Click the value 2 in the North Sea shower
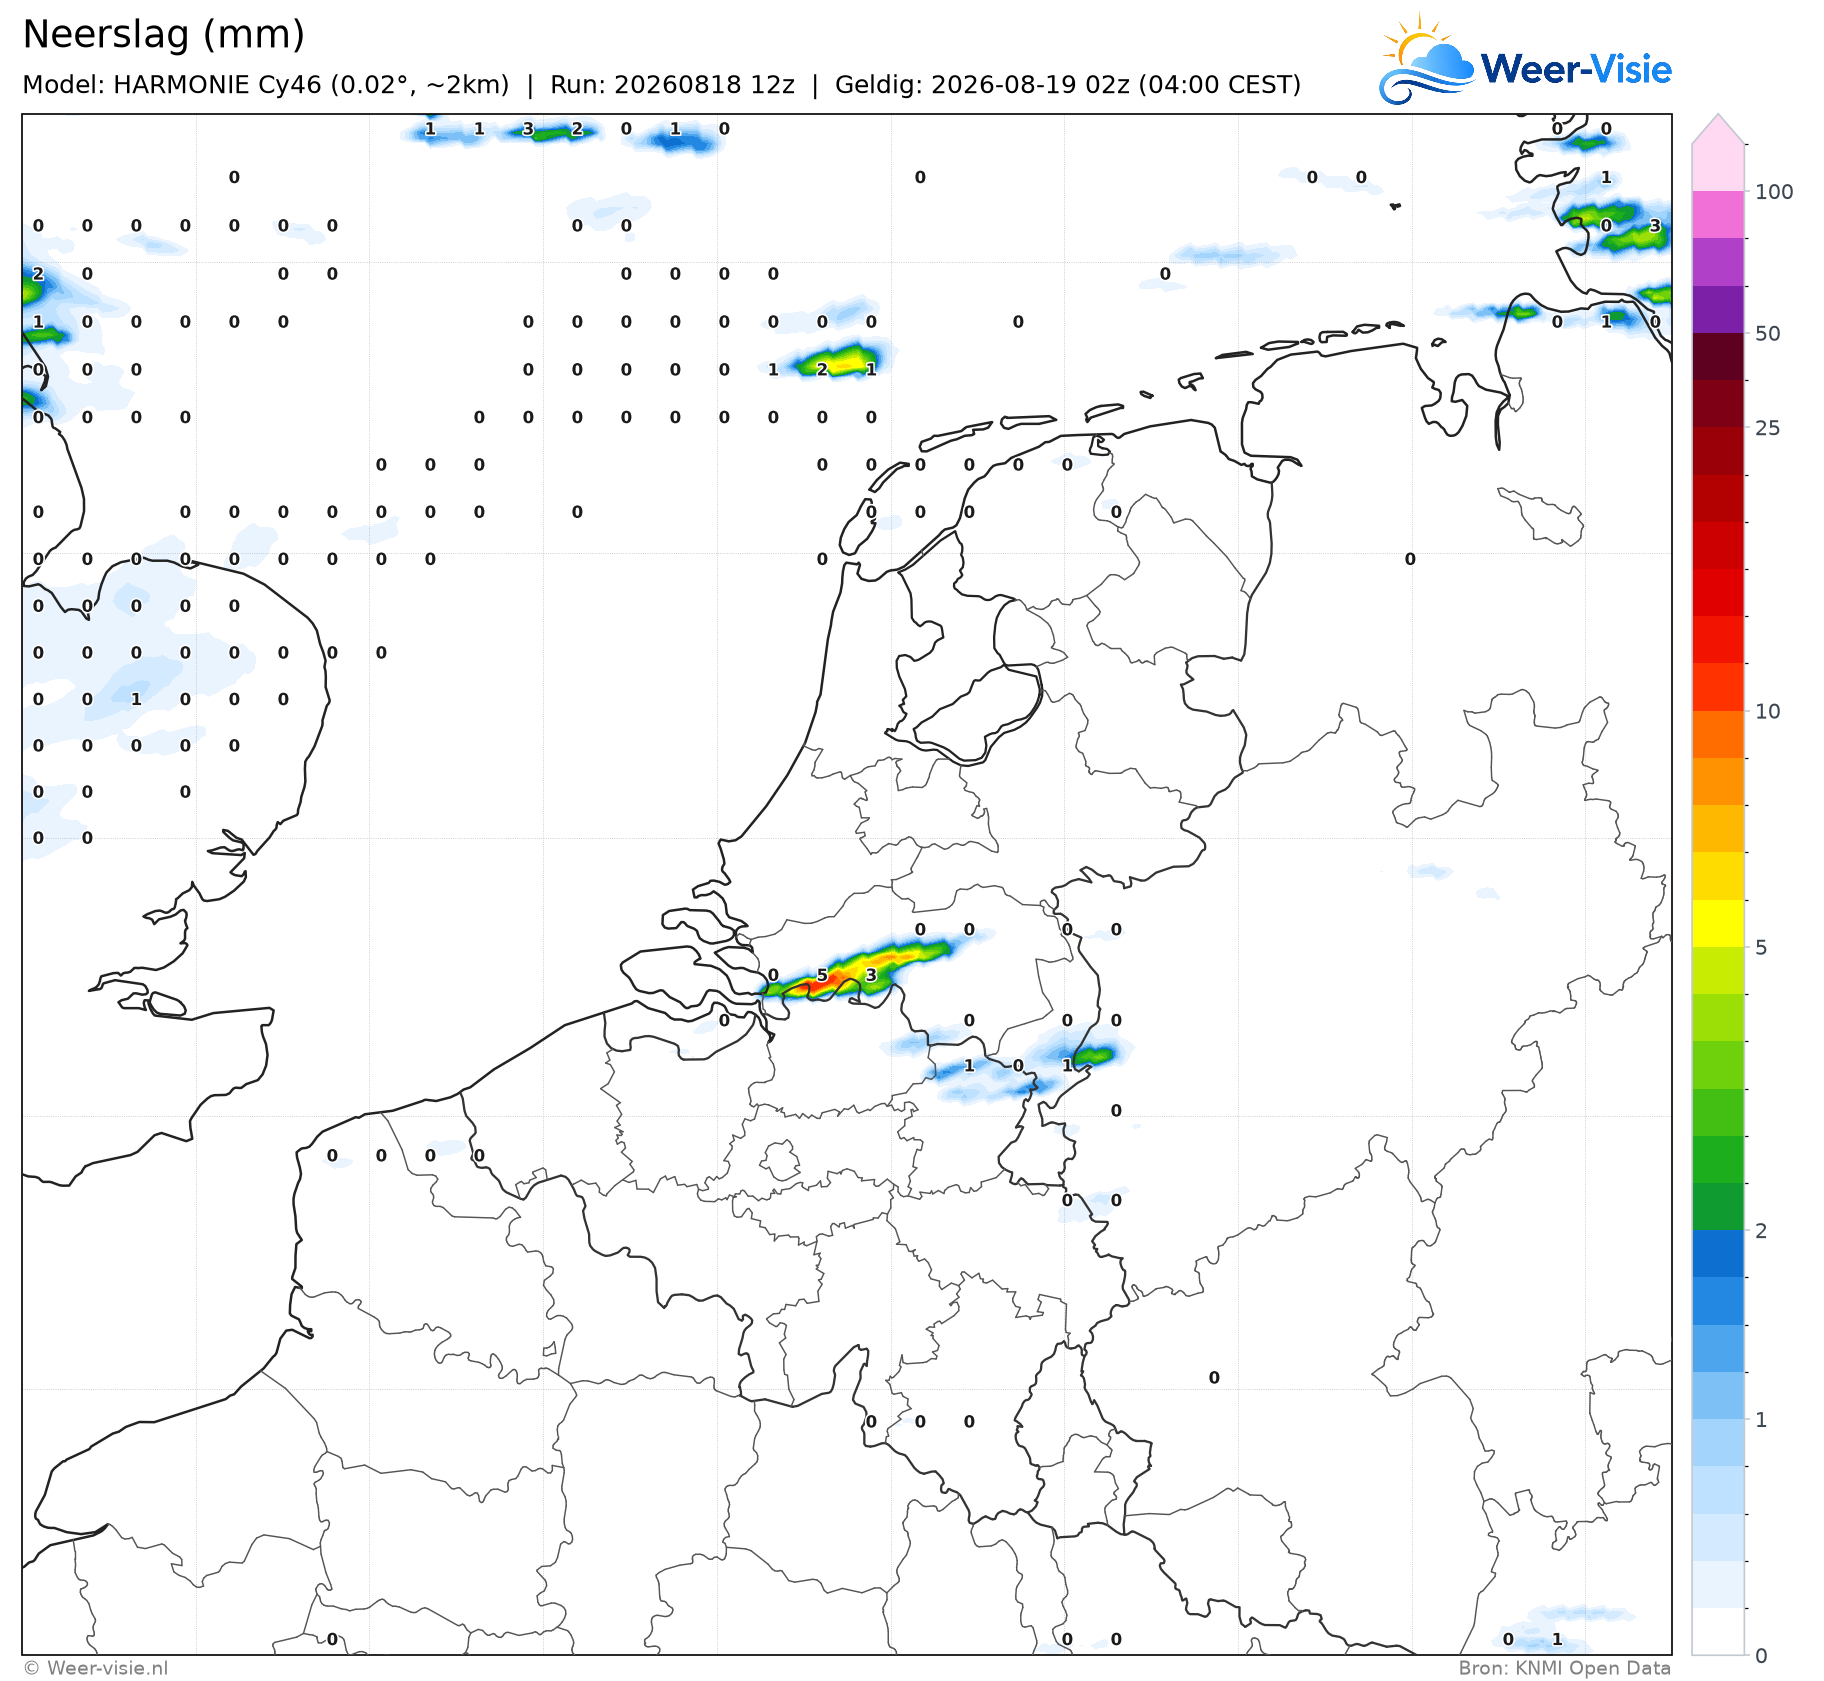Screen dimensions: 1824x1681 pyautogui.click(x=822, y=369)
